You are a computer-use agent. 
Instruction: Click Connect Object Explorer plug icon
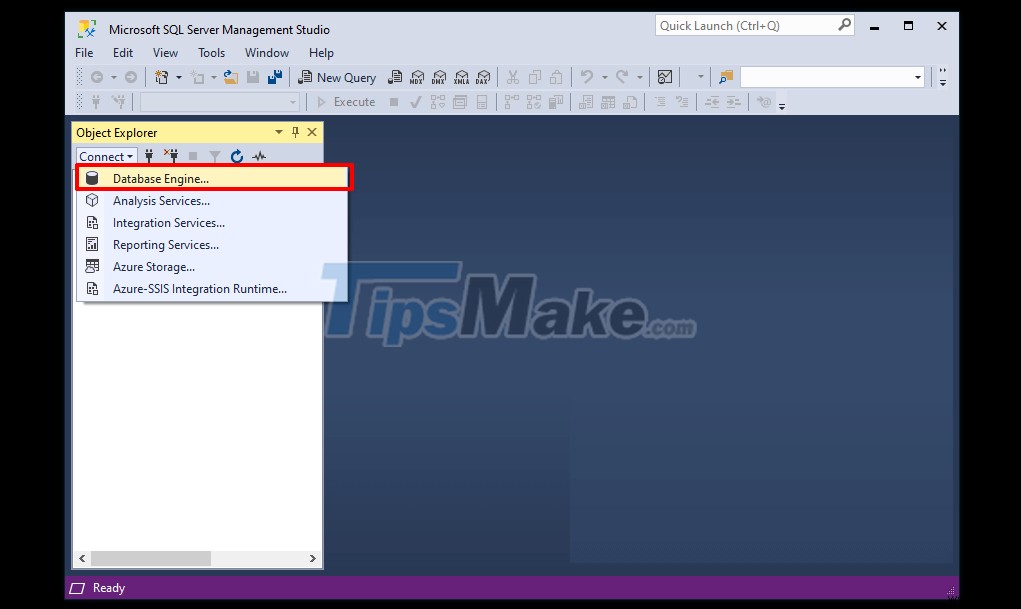pyautogui.click(x=149, y=156)
